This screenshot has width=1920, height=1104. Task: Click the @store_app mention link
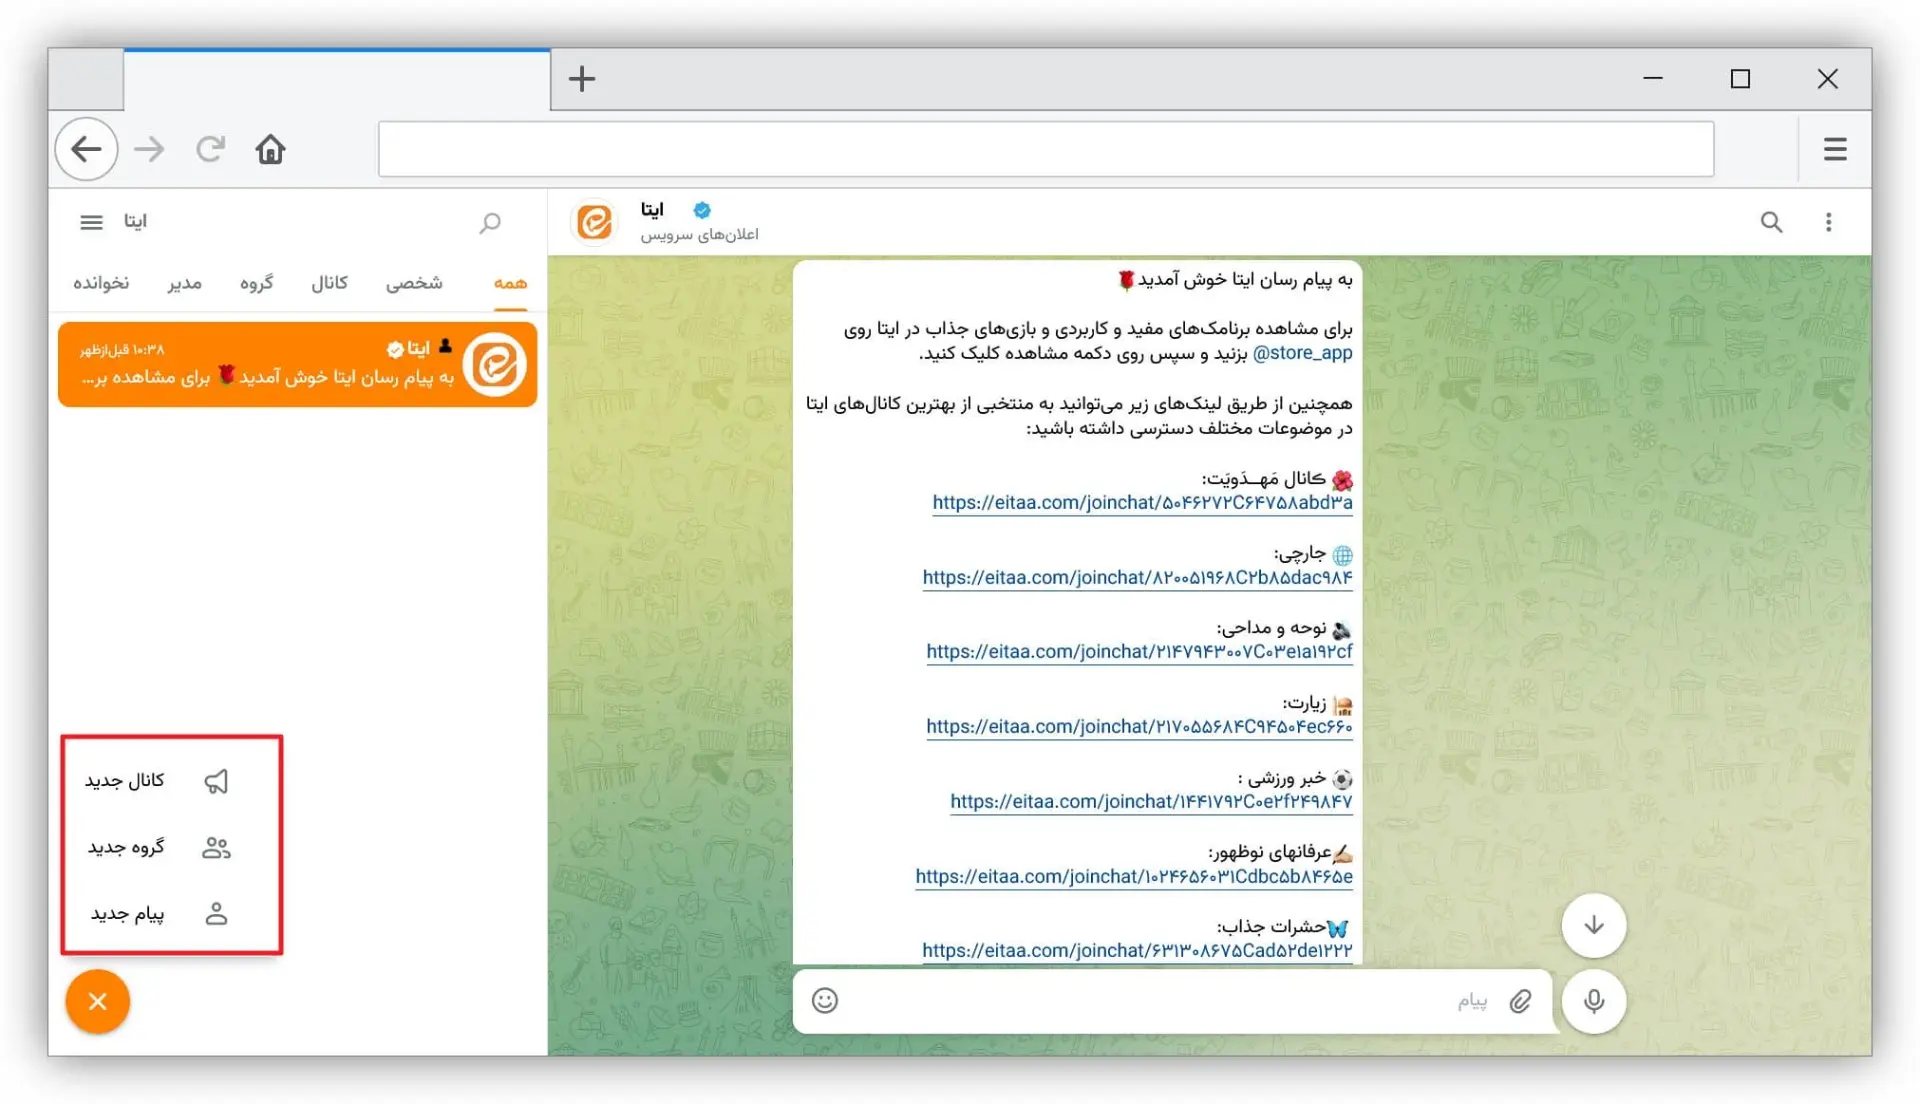(x=1302, y=353)
